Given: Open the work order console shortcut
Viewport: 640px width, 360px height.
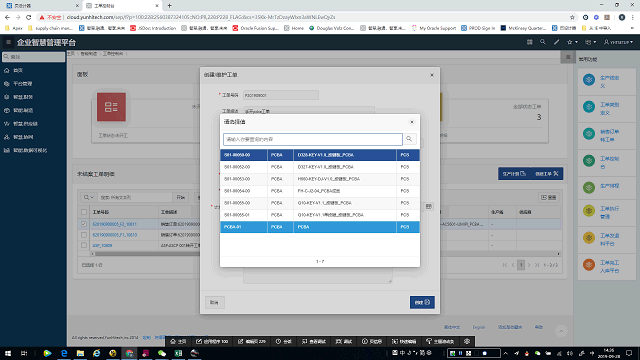Looking at the screenshot, I should point(607,162).
